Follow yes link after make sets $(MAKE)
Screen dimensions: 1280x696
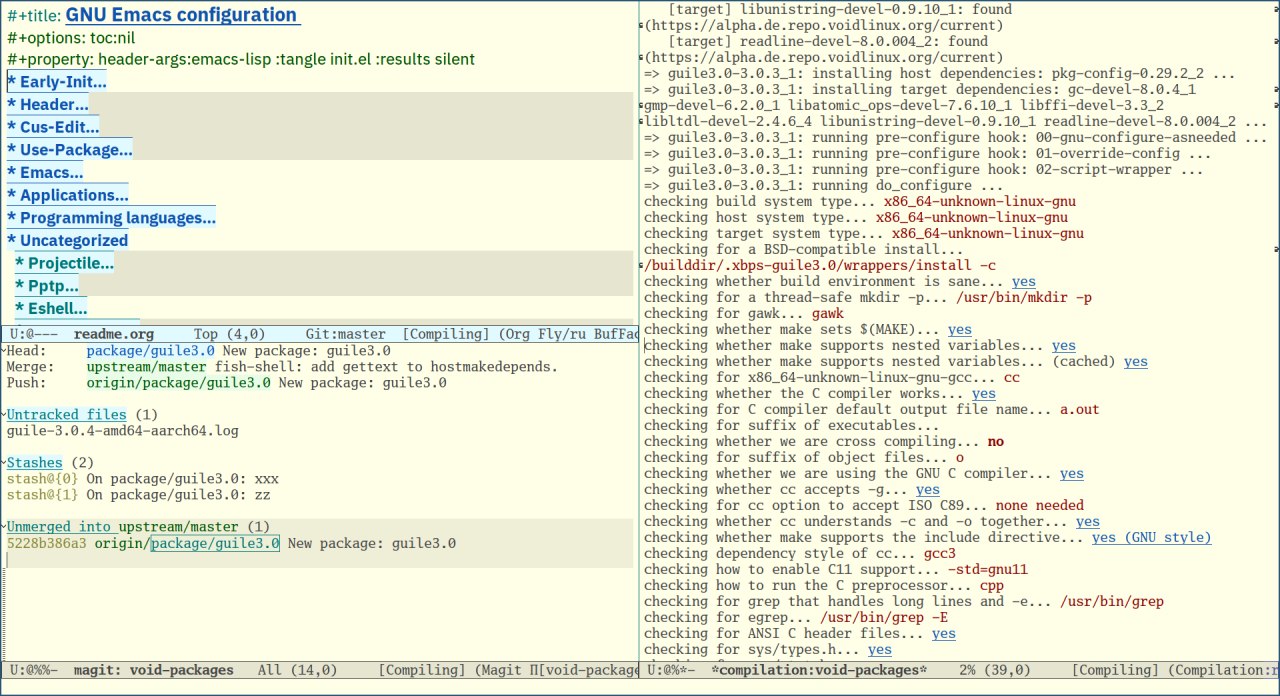(x=960, y=330)
